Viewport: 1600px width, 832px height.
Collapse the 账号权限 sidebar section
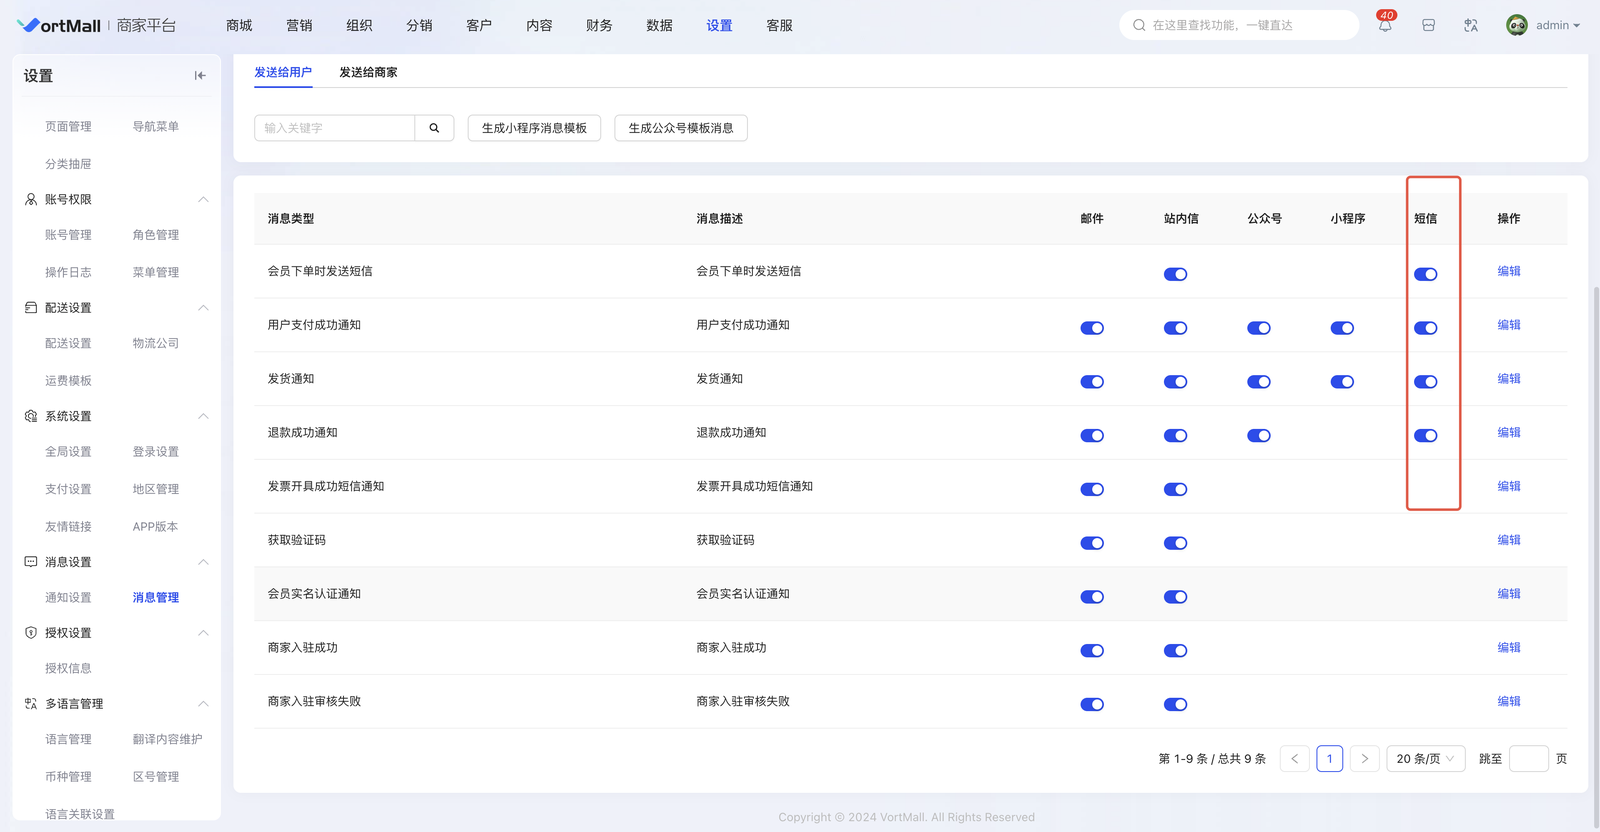[x=203, y=200]
